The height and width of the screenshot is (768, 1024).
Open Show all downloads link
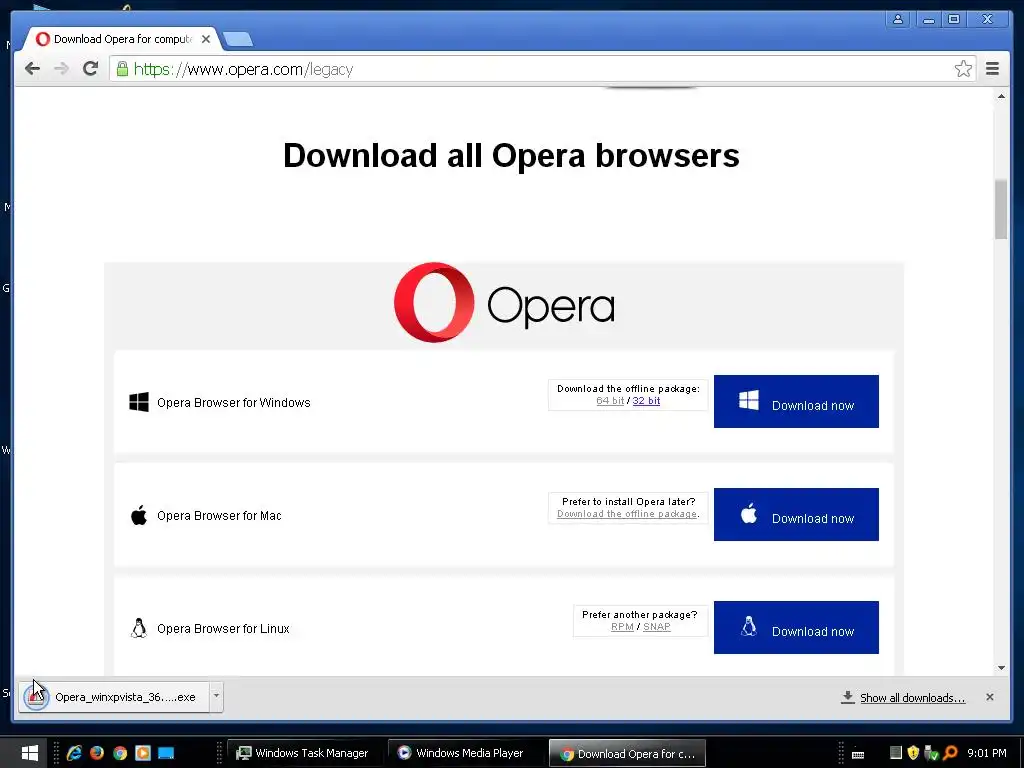coord(912,697)
